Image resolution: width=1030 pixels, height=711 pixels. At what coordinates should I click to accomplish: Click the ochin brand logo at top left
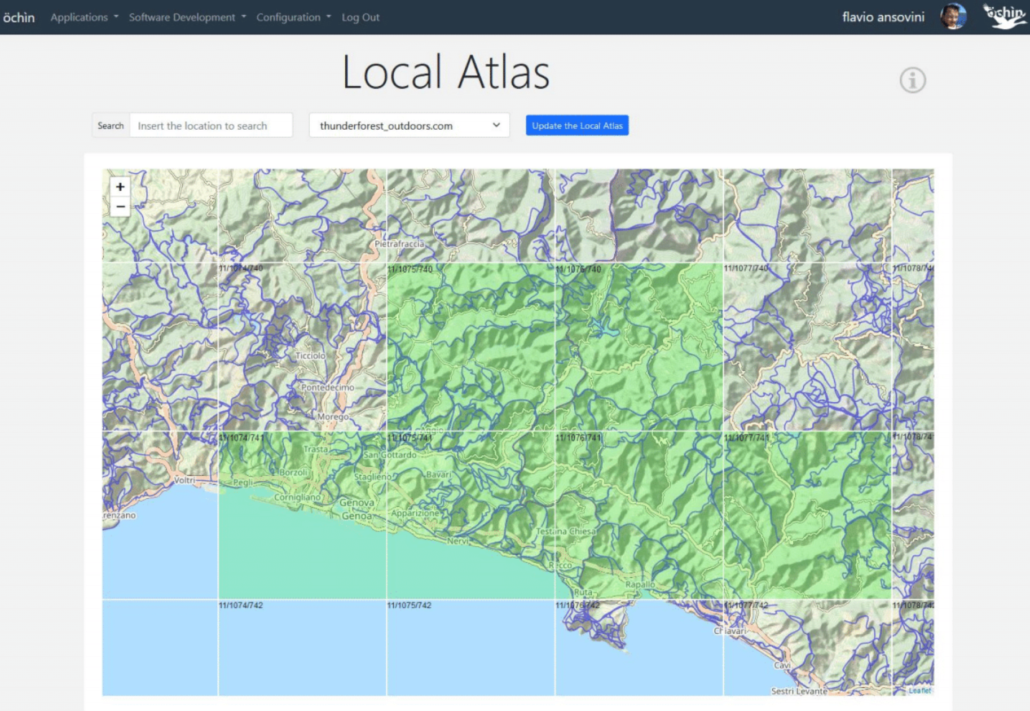tap(18, 17)
